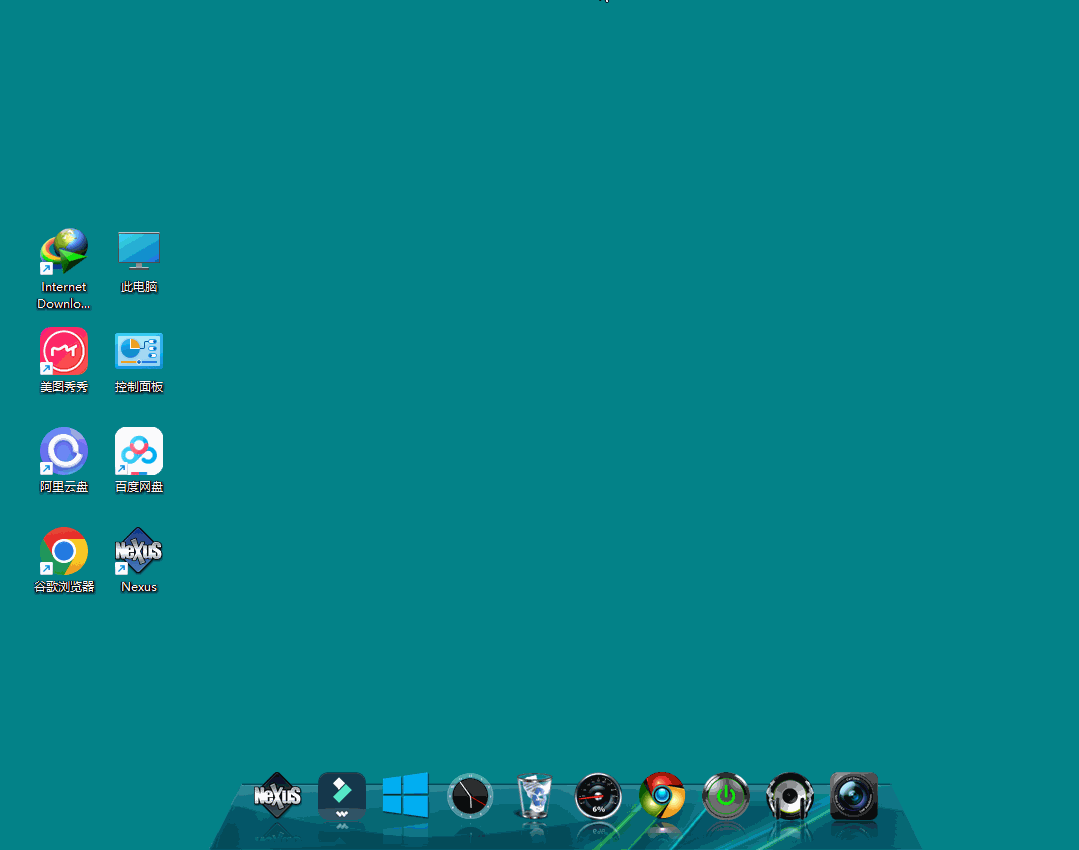Image resolution: width=1079 pixels, height=850 pixels.
Task: Launch Wondershare Filmora from the dock
Action: tap(342, 796)
